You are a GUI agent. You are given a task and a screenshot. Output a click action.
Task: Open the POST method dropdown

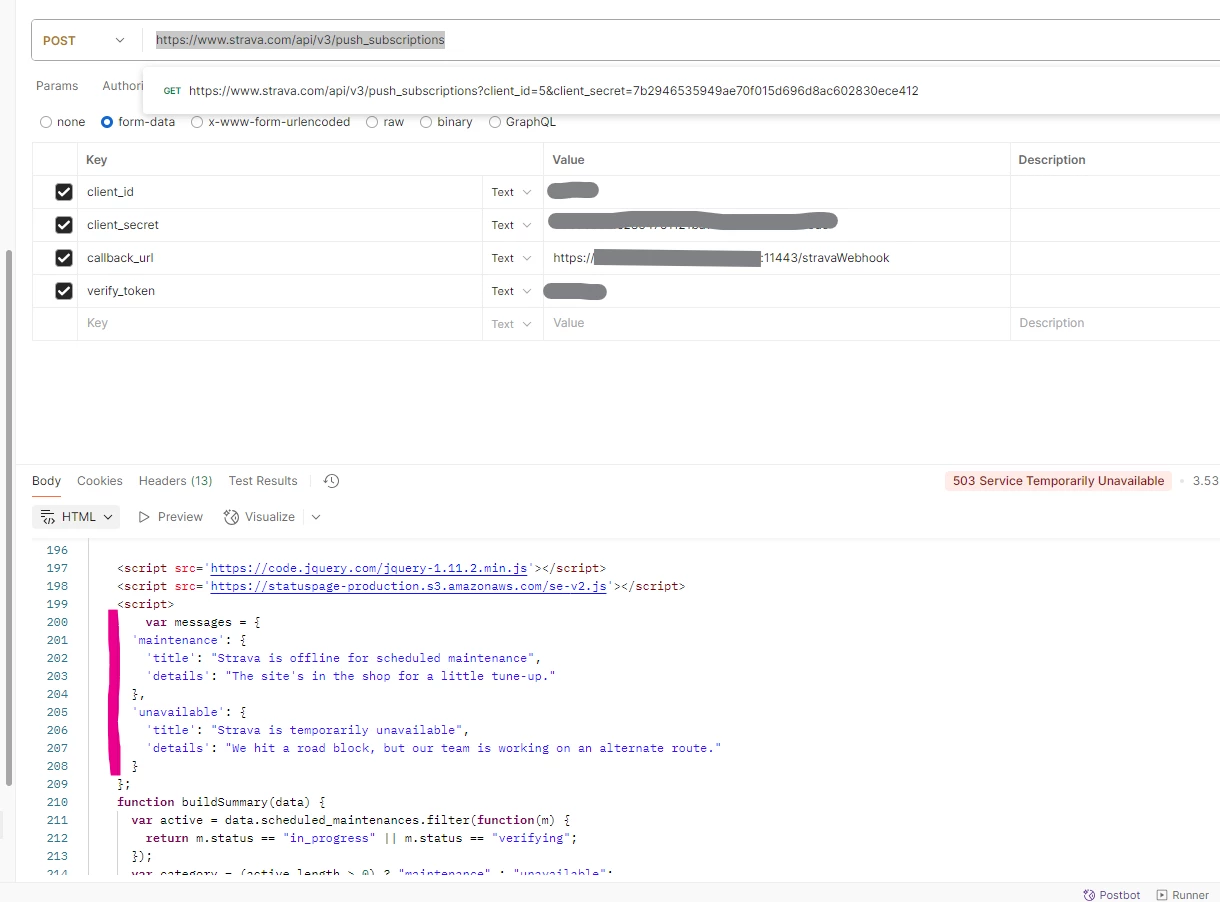[x=86, y=40]
